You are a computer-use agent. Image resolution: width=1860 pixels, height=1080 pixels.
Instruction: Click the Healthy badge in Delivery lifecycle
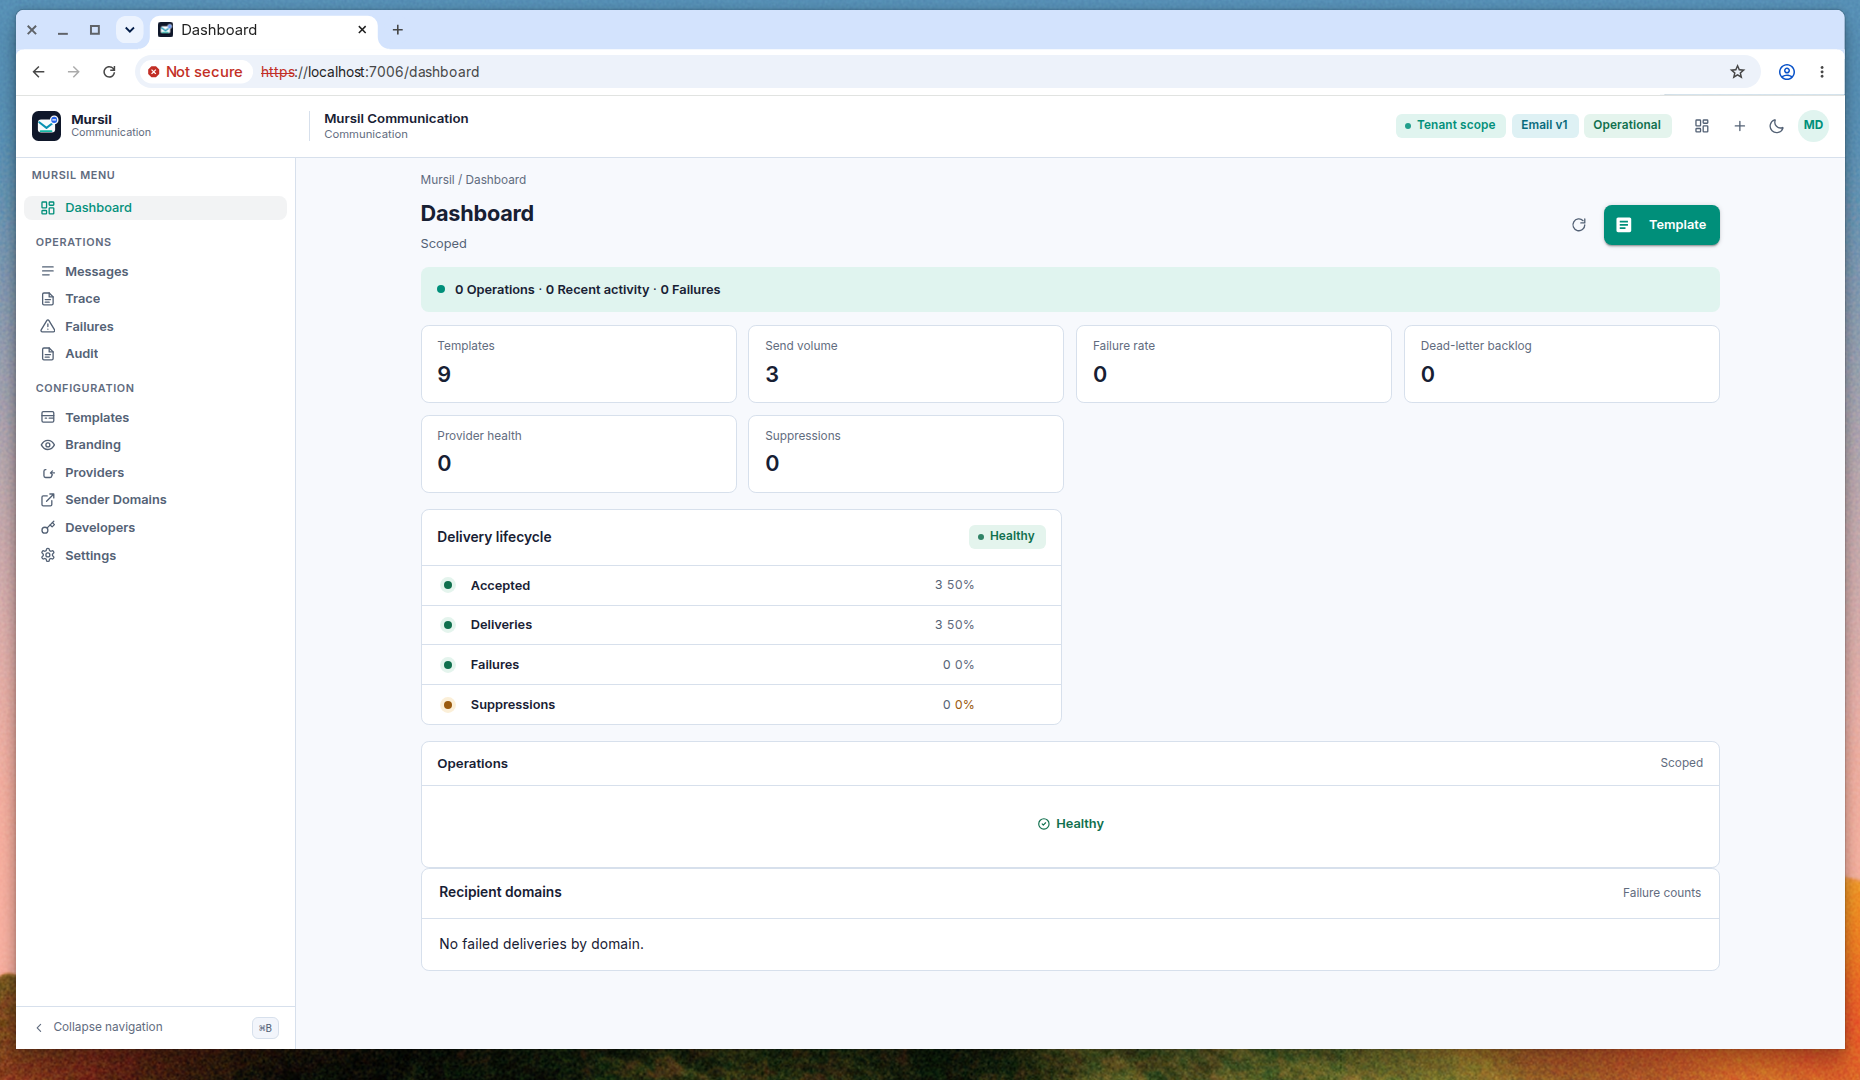(1007, 537)
